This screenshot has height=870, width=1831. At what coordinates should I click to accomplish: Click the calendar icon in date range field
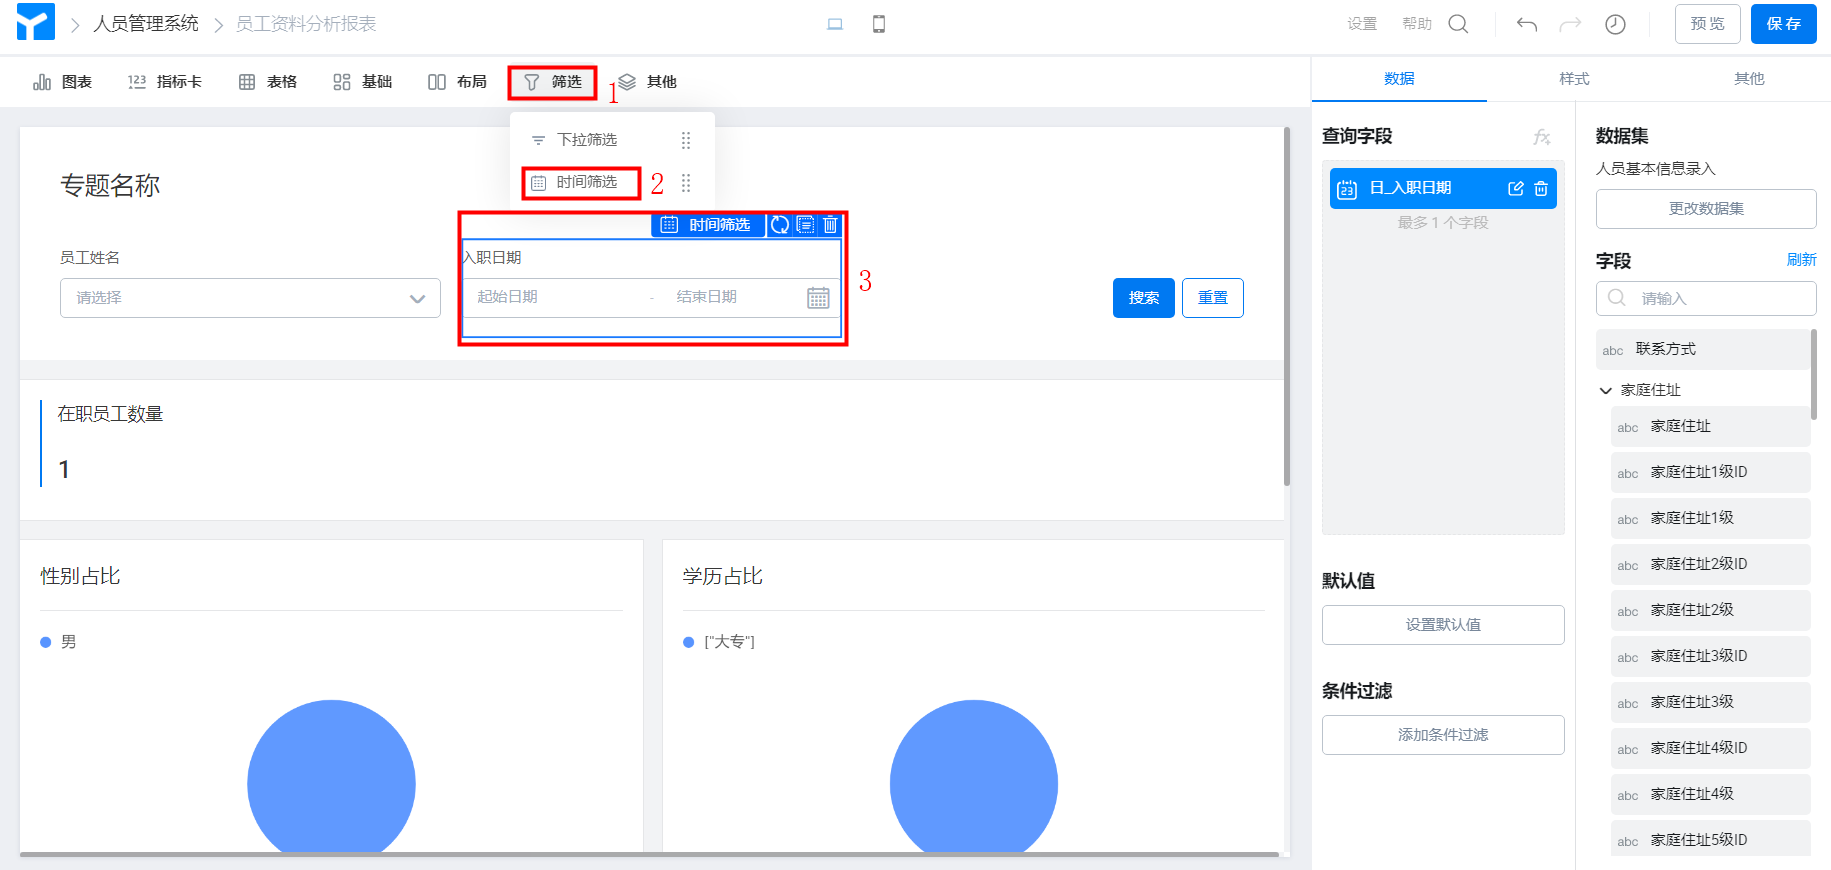(818, 298)
